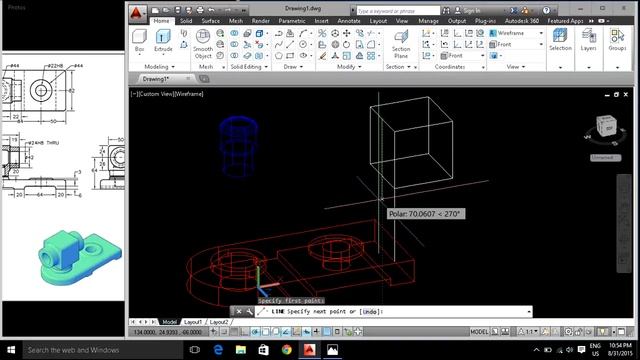Click the Move tool in Modify panel
The width and height of the screenshot is (640, 360).
(x=347, y=33)
